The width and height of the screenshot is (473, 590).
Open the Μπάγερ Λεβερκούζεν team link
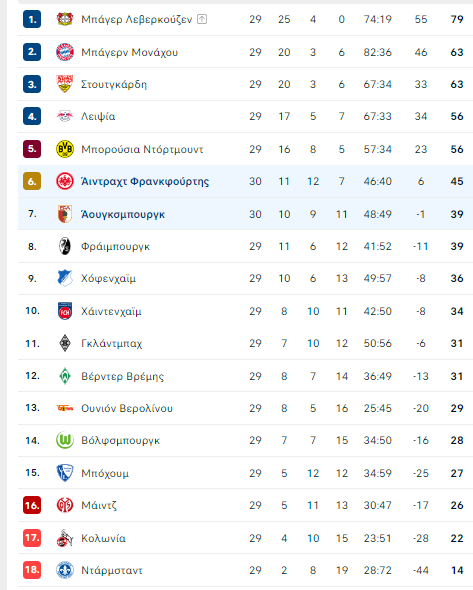point(137,19)
